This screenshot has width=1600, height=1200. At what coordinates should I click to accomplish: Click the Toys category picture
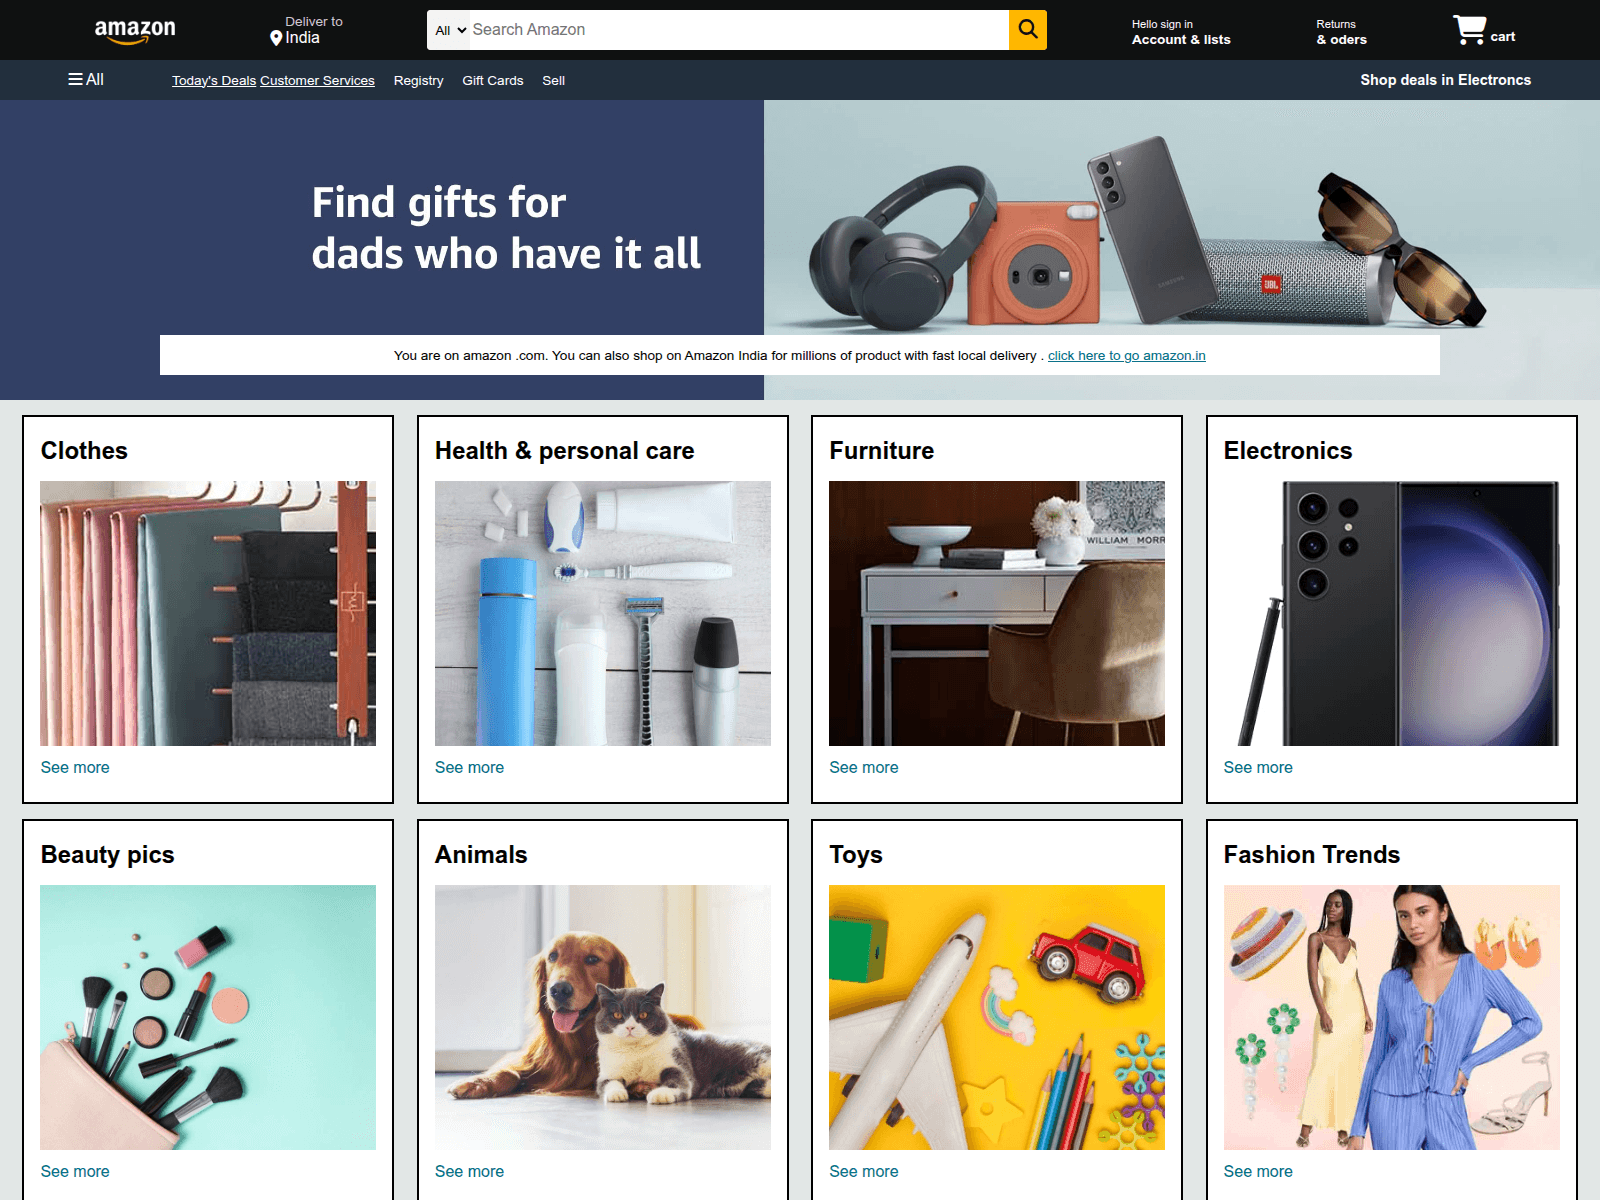(997, 1017)
